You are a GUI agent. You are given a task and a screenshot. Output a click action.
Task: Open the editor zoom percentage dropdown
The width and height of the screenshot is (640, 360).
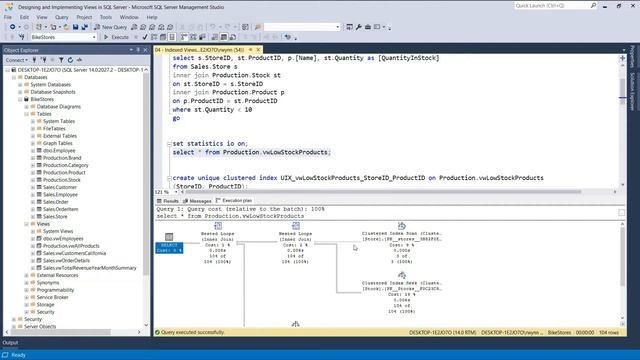coord(176,192)
